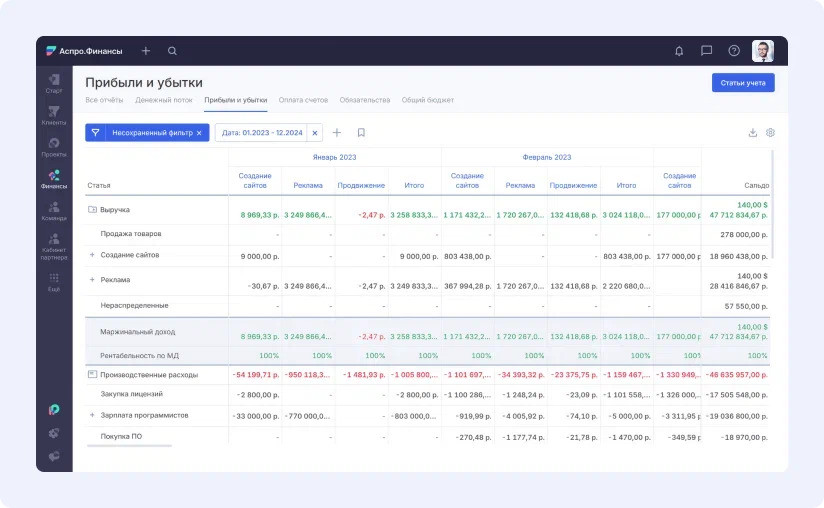Open the notifications bell icon

pyautogui.click(x=680, y=51)
